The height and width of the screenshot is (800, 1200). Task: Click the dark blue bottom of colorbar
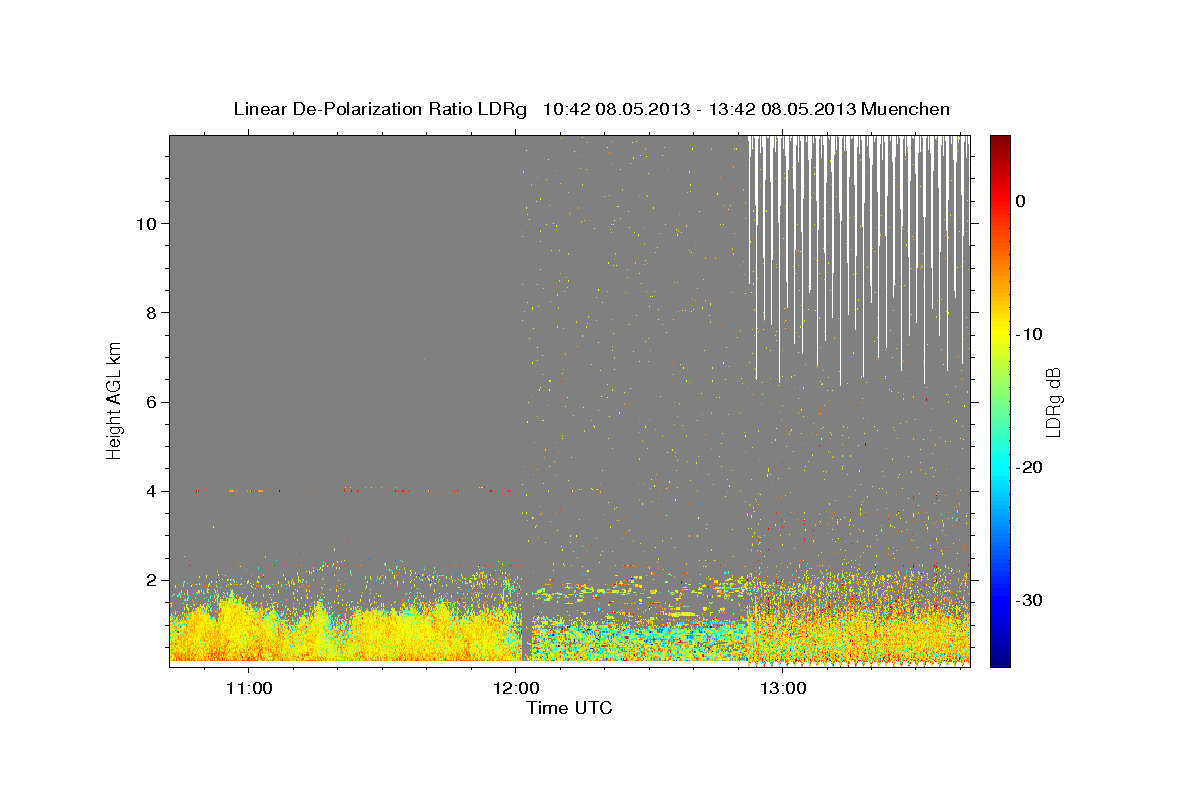point(1000,659)
